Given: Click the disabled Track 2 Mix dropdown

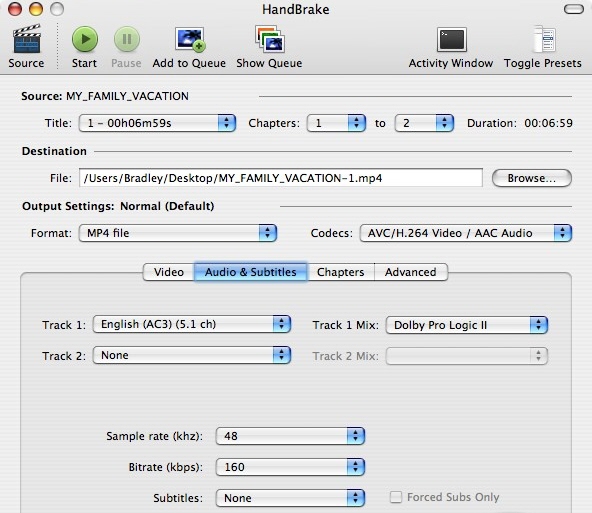Looking at the screenshot, I should tap(467, 356).
